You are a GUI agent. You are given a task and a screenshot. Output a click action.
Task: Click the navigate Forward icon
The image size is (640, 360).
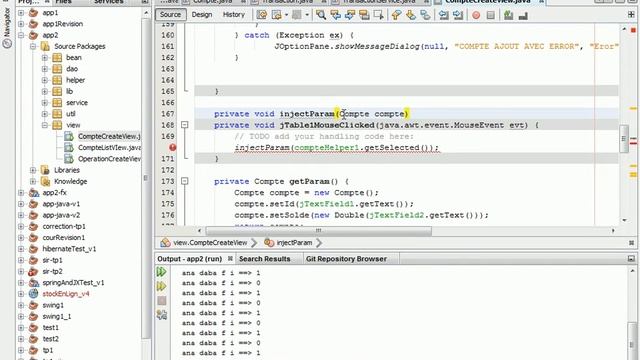297,16
